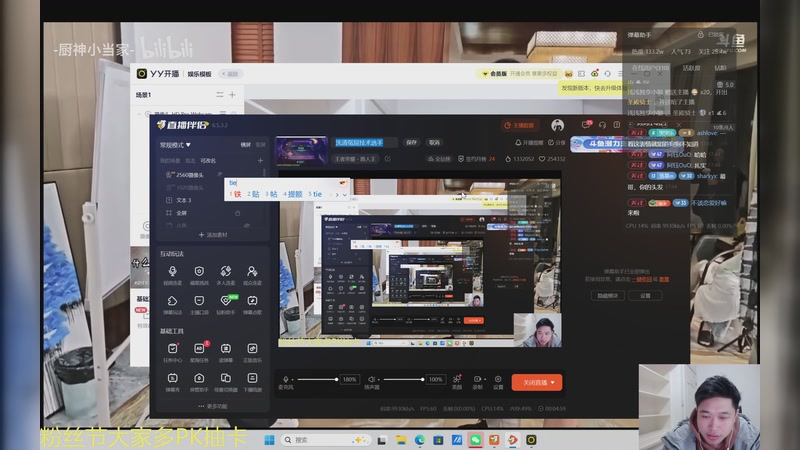Click the stream cover thumbnail
This screenshot has height=450, width=800.
pos(302,151)
